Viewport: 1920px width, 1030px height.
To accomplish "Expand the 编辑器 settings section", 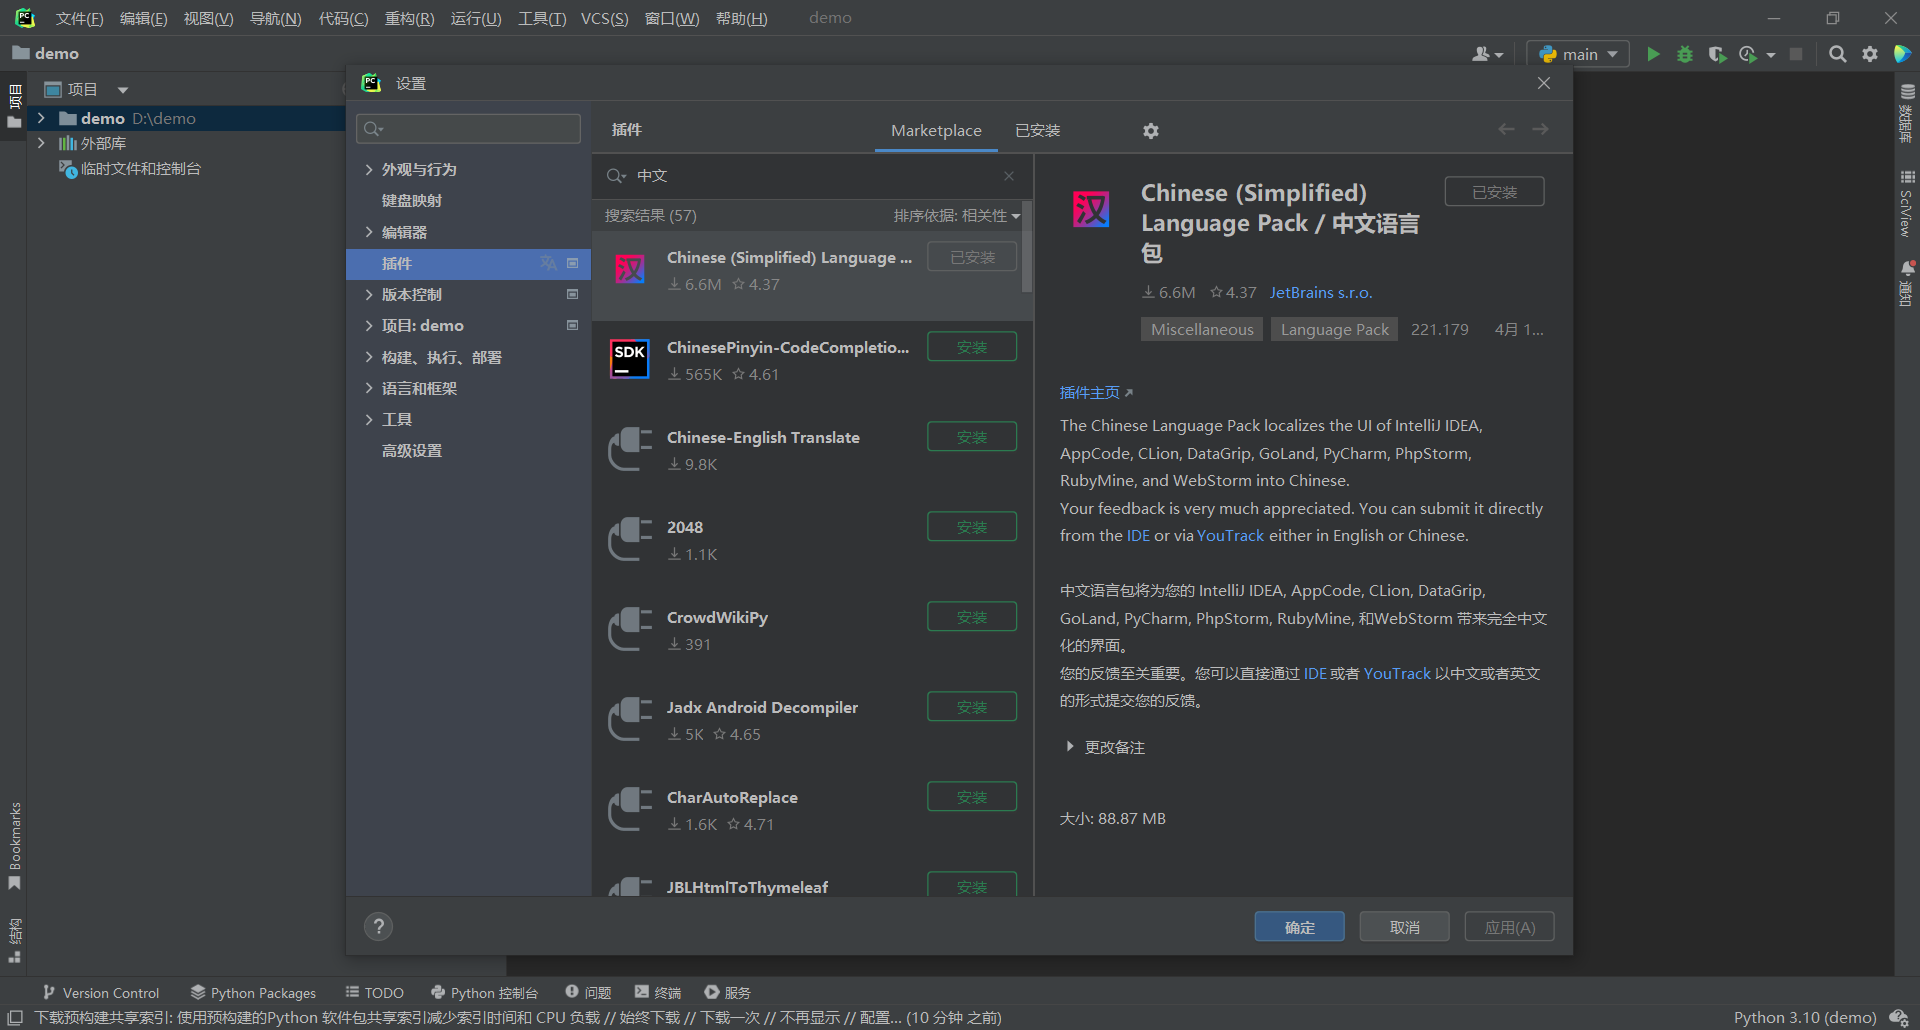I will coord(369,233).
